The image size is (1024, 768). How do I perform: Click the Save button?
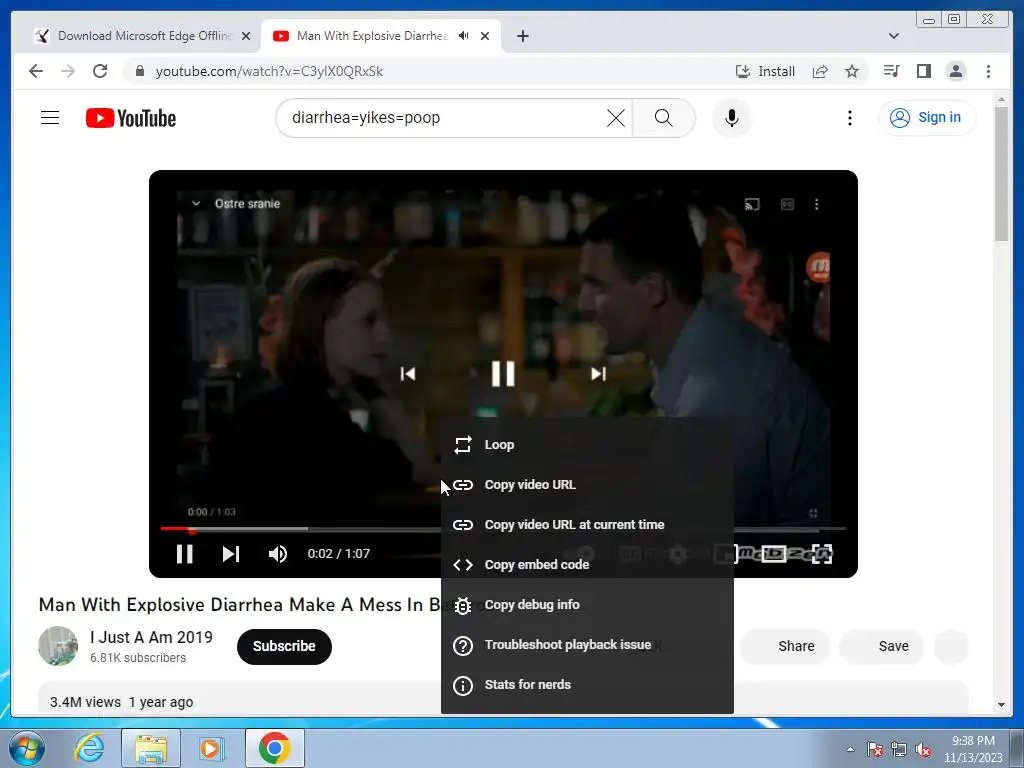(882, 646)
